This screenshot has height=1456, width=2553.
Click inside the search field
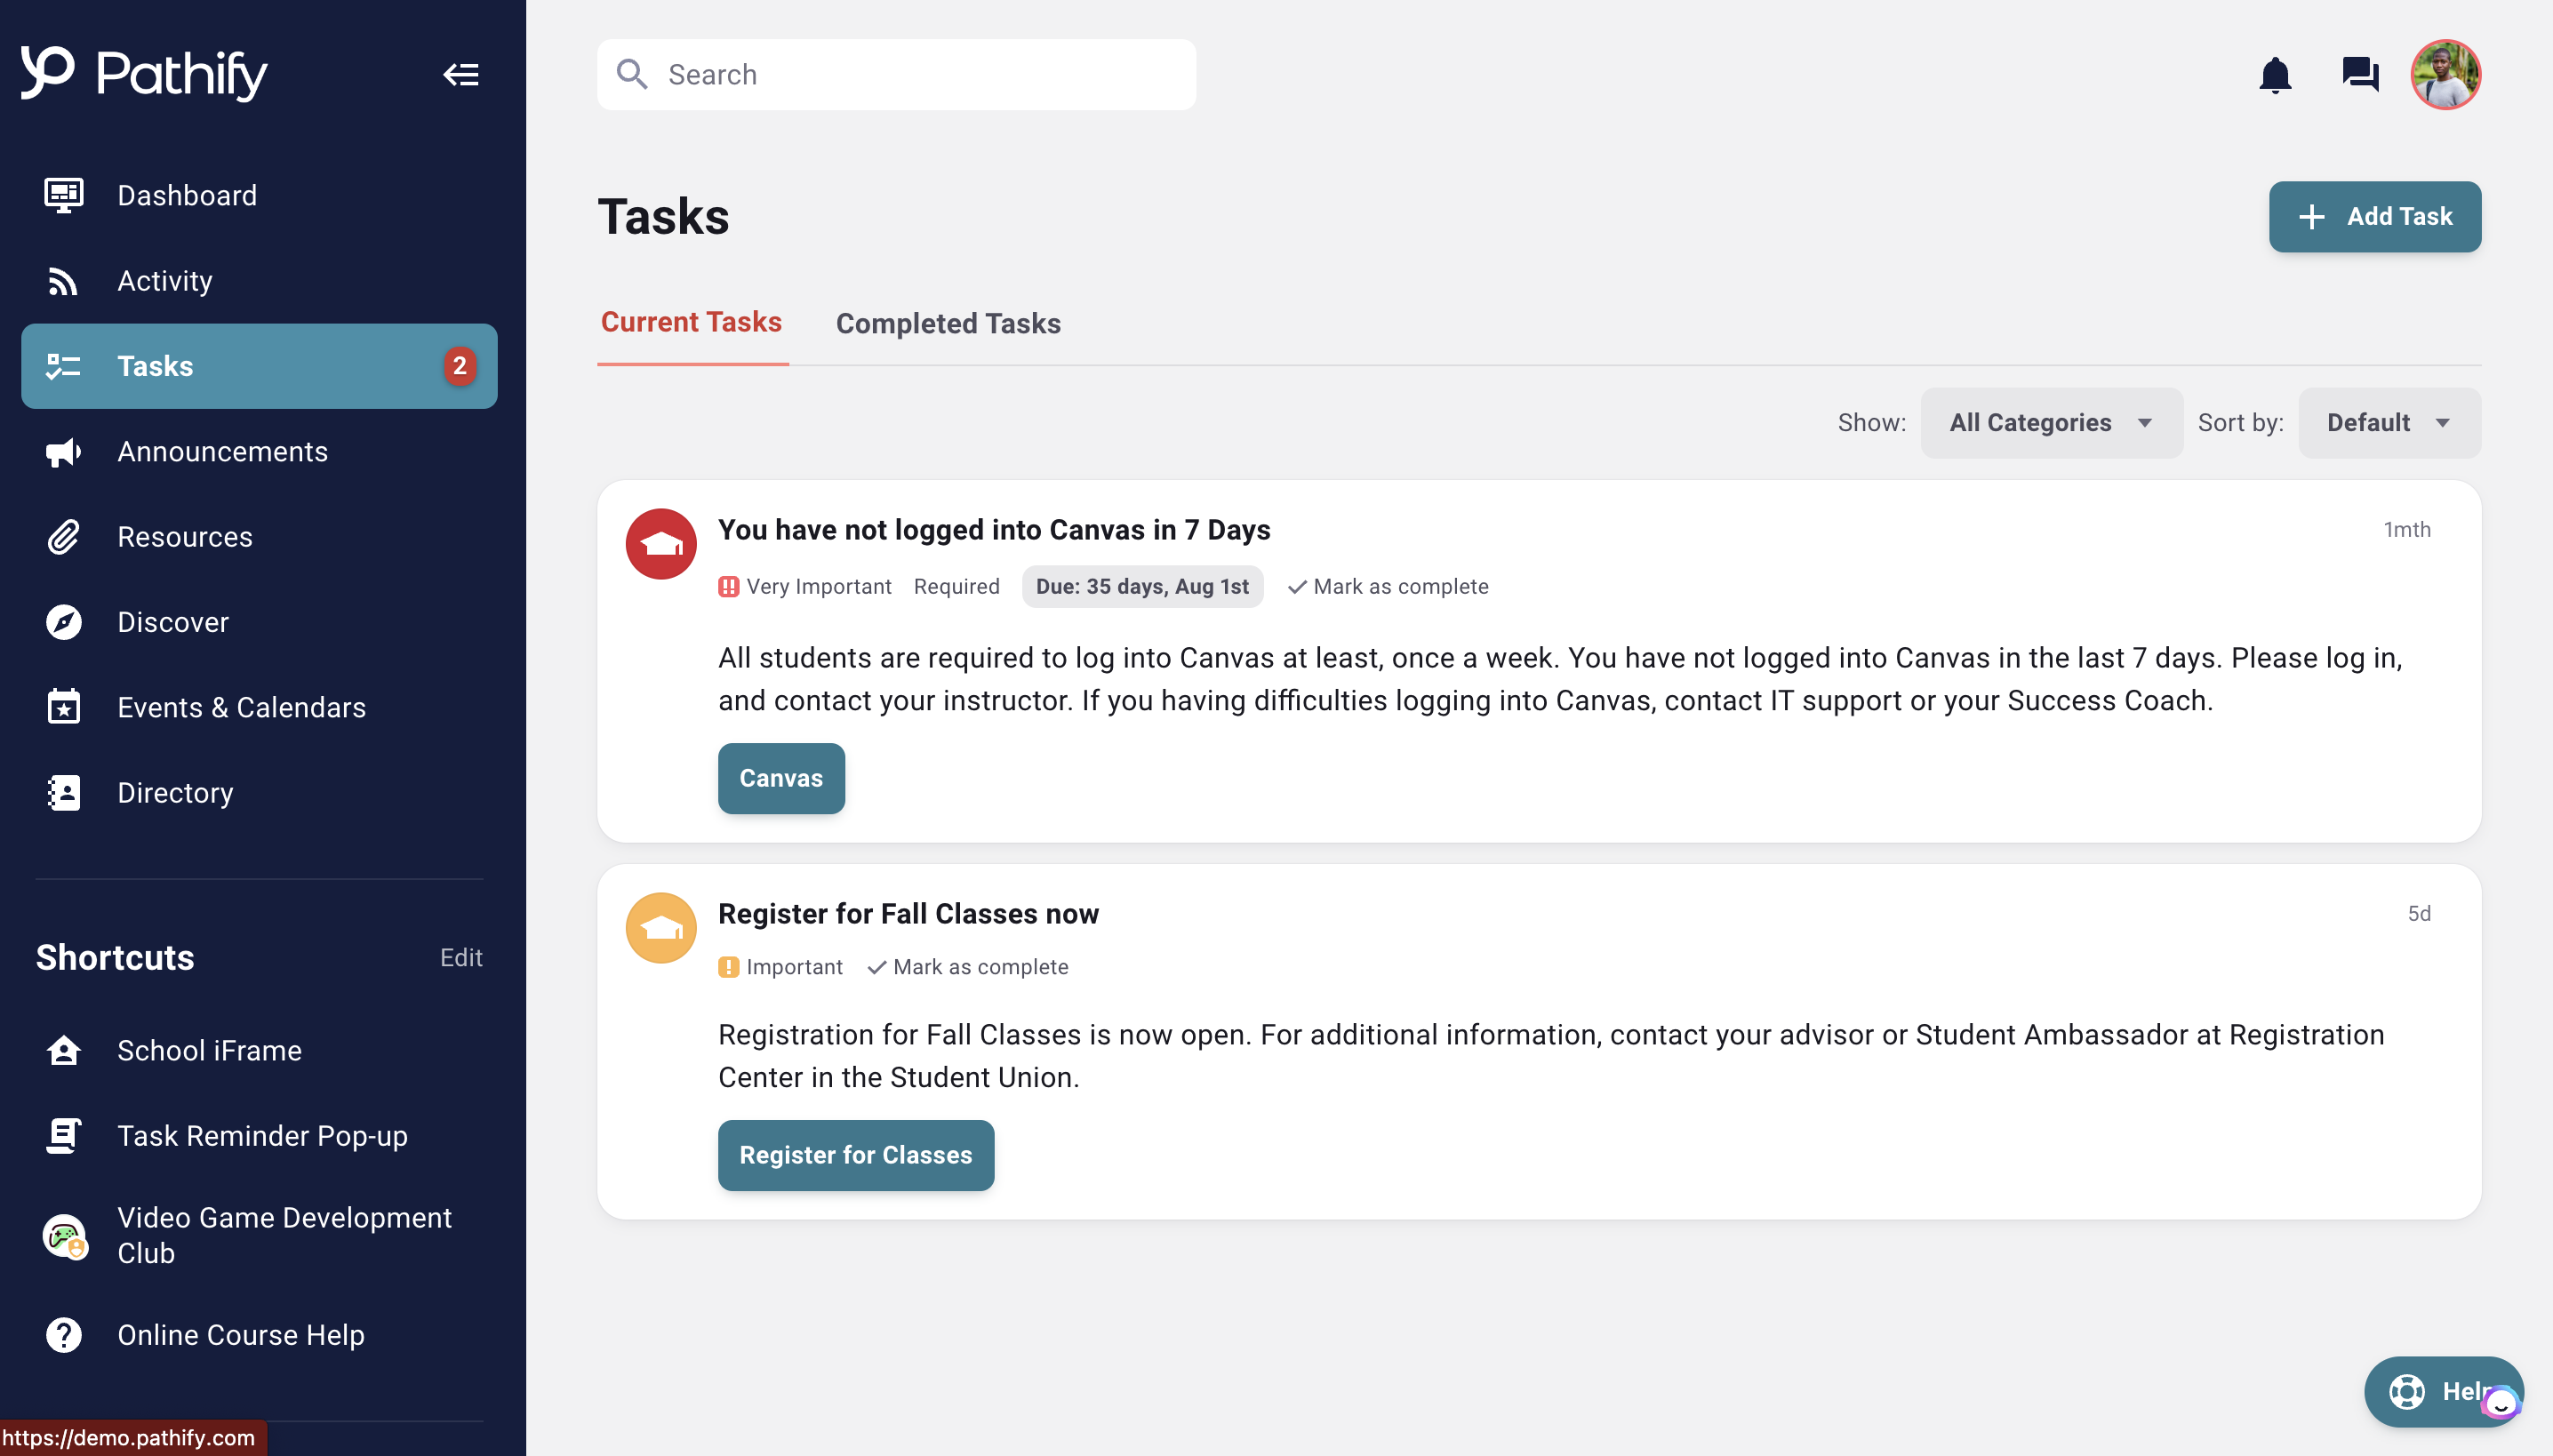(896, 74)
